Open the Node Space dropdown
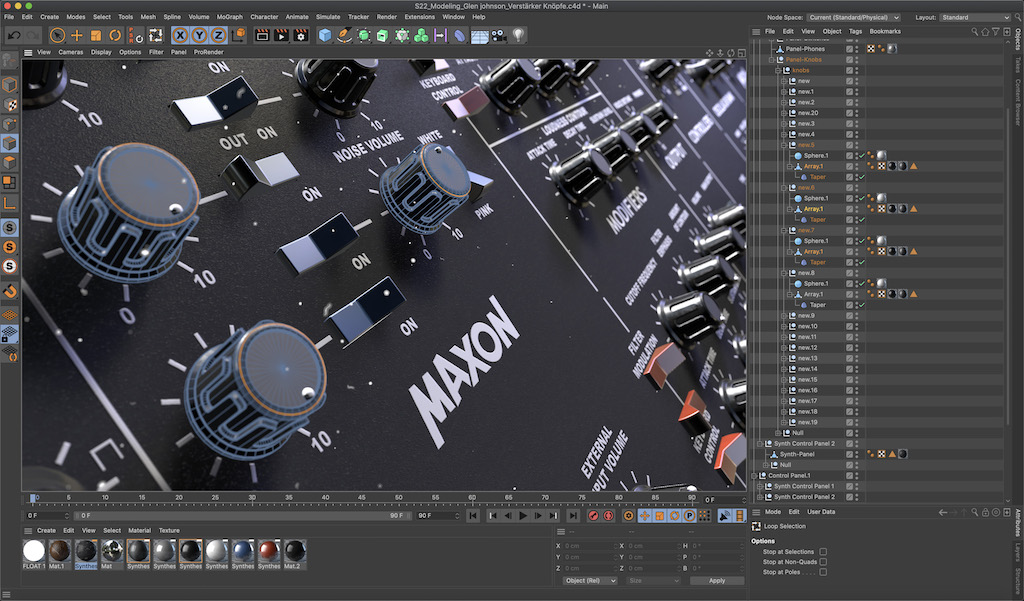Image resolution: width=1024 pixels, height=601 pixels. [854, 18]
